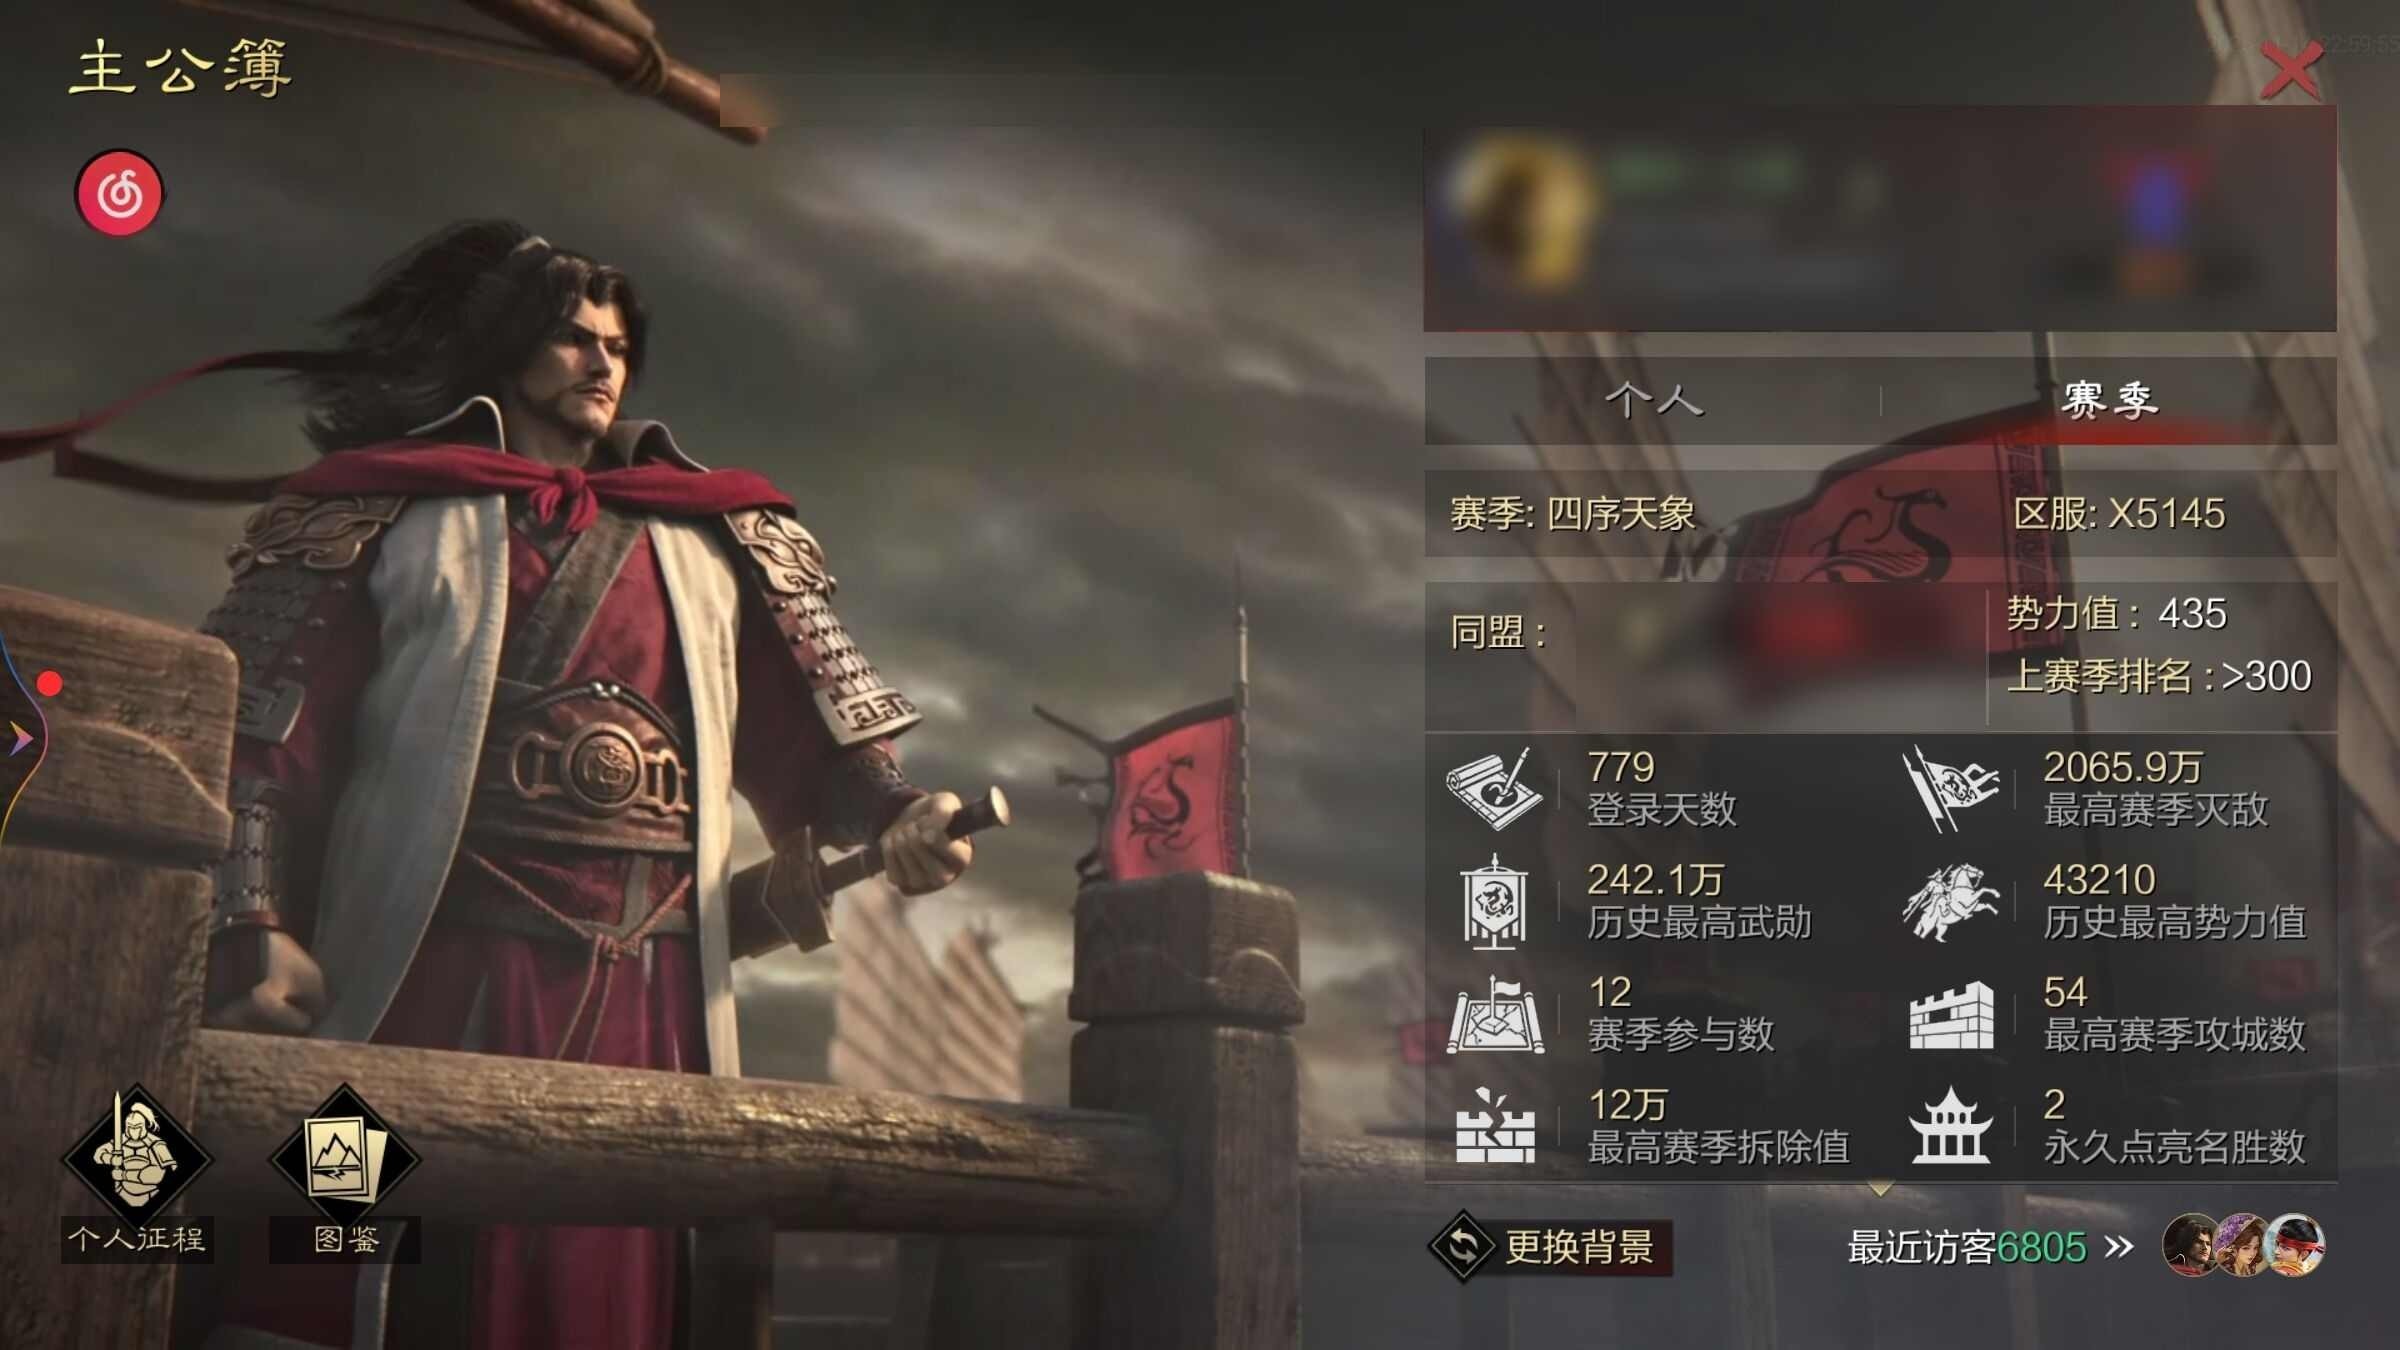Image resolution: width=2400 pixels, height=1350 pixels.
Task: Open the 最近访客 6805 link
Action: tap(1967, 1247)
